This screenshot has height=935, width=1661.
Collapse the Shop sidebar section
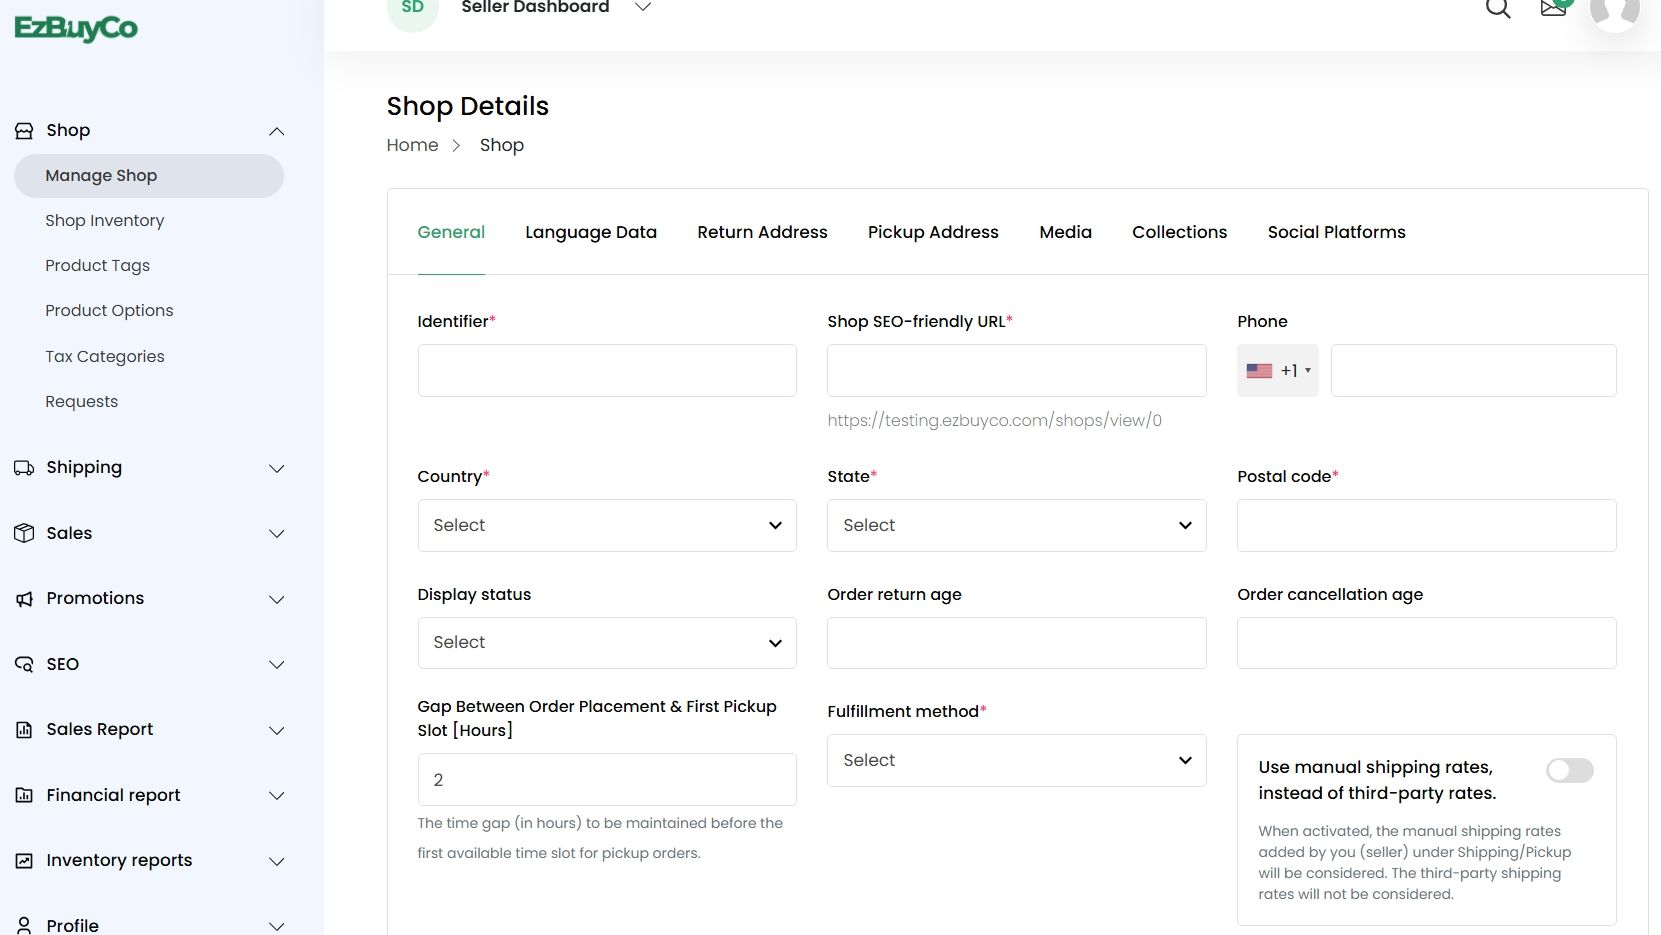(x=277, y=131)
